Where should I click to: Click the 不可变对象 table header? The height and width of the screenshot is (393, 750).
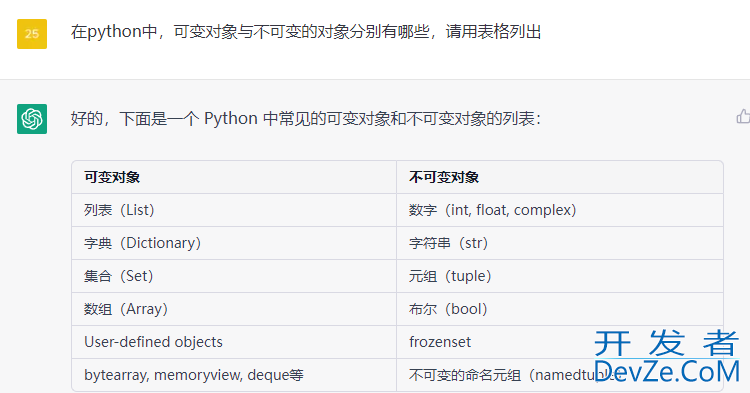(x=560, y=177)
